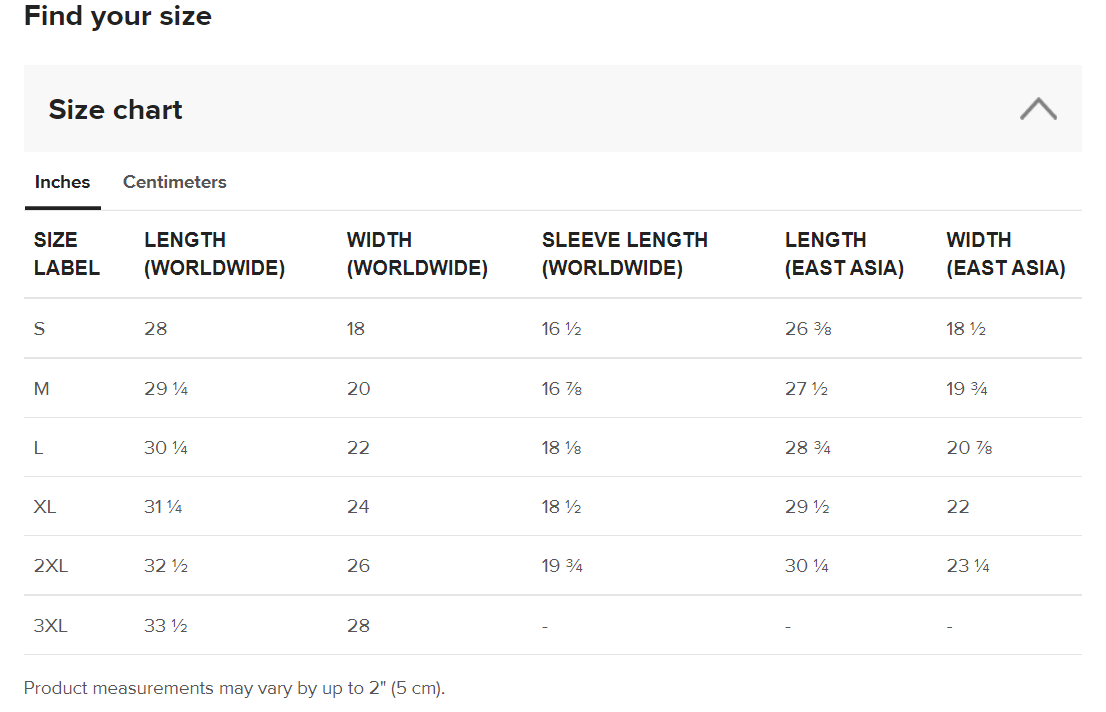Click the product measurements disclaimer text
Screen dimensions: 1106x712
(234, 688)
